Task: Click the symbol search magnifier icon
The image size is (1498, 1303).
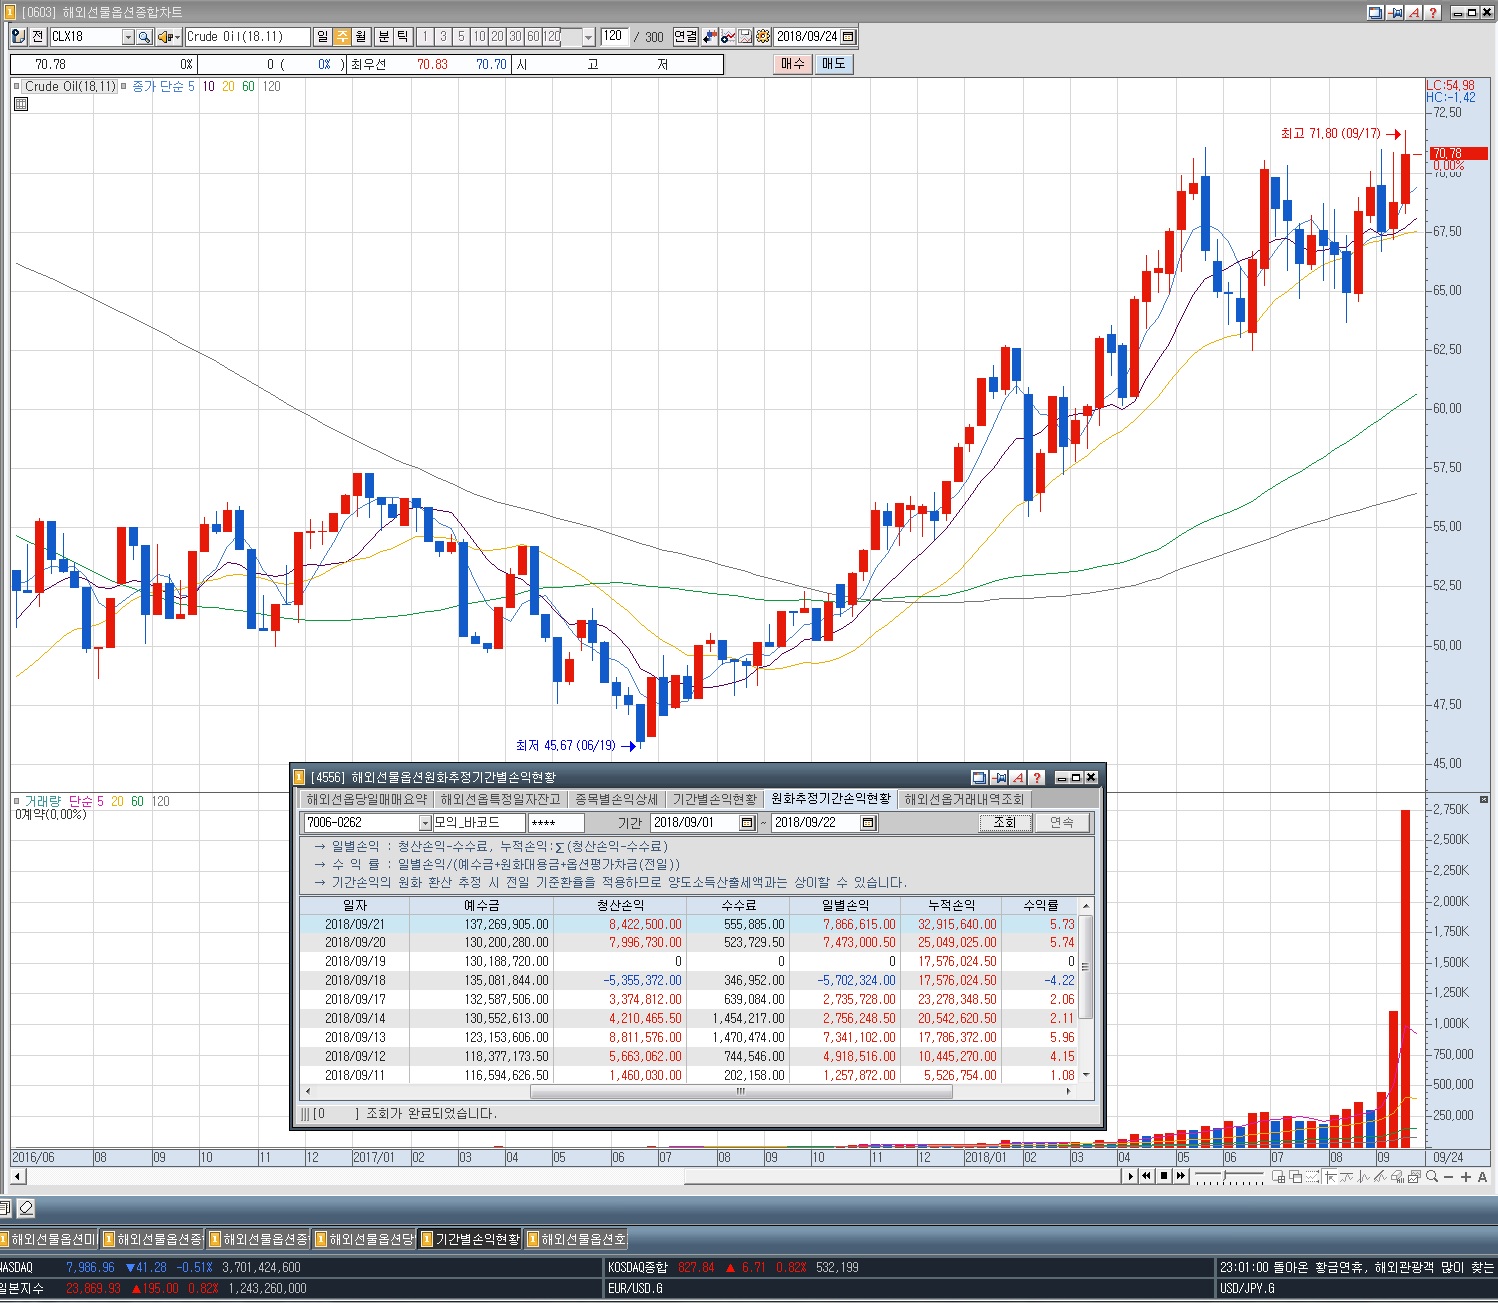Action: click(x=144, y=37)
